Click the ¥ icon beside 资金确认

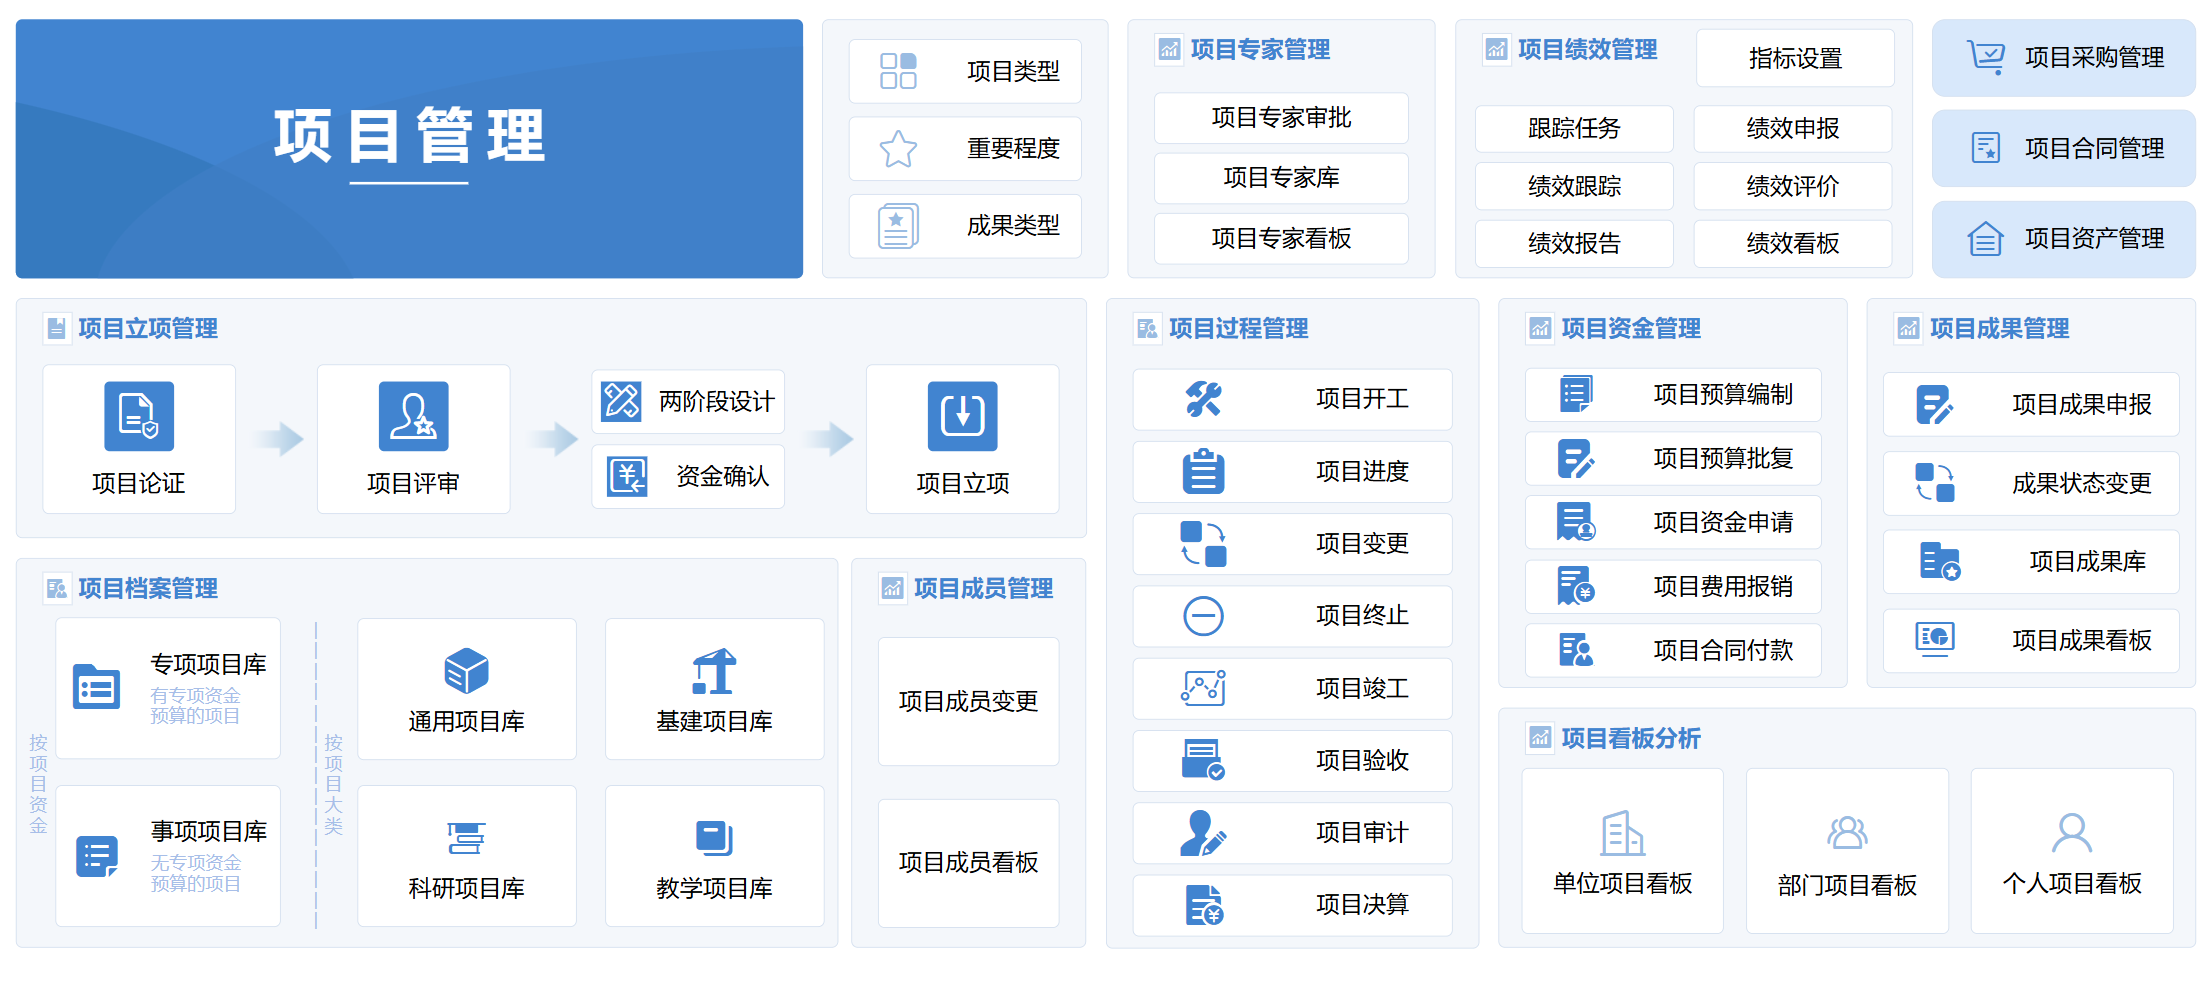click(628, 477)
